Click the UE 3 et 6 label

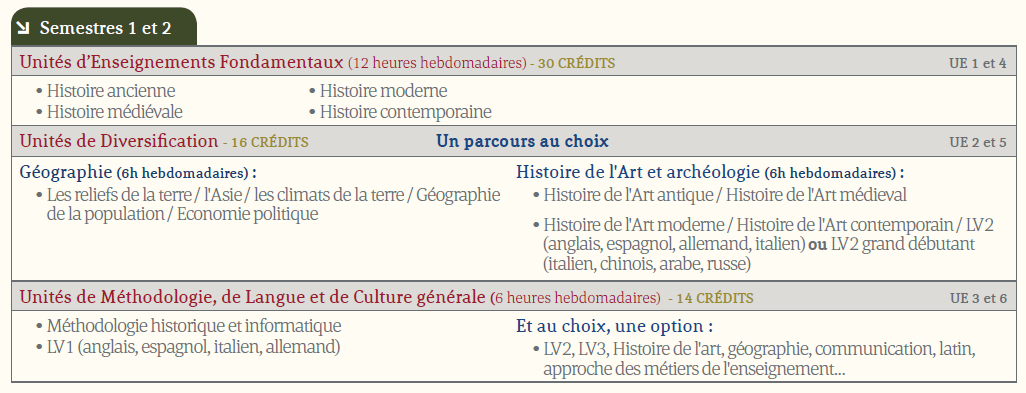coord(978,298)
